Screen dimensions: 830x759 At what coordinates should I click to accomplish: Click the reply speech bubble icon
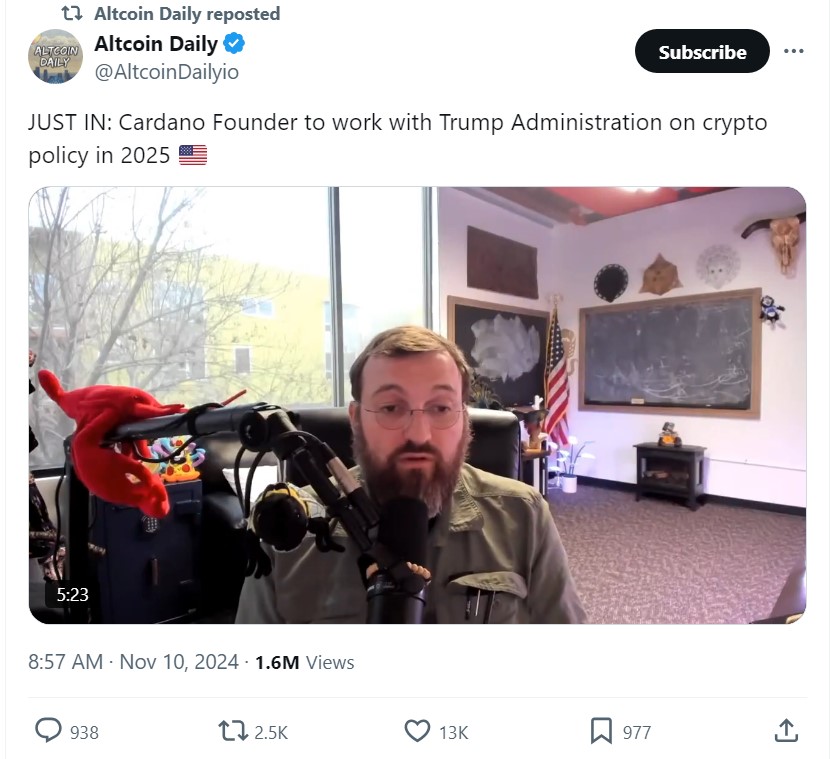click(48, 730)
